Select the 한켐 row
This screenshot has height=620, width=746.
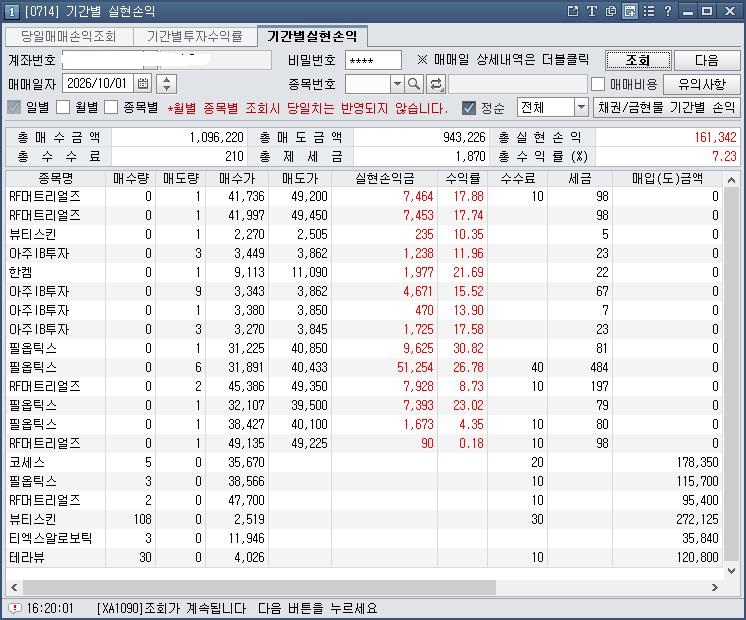tap(364, 272)
